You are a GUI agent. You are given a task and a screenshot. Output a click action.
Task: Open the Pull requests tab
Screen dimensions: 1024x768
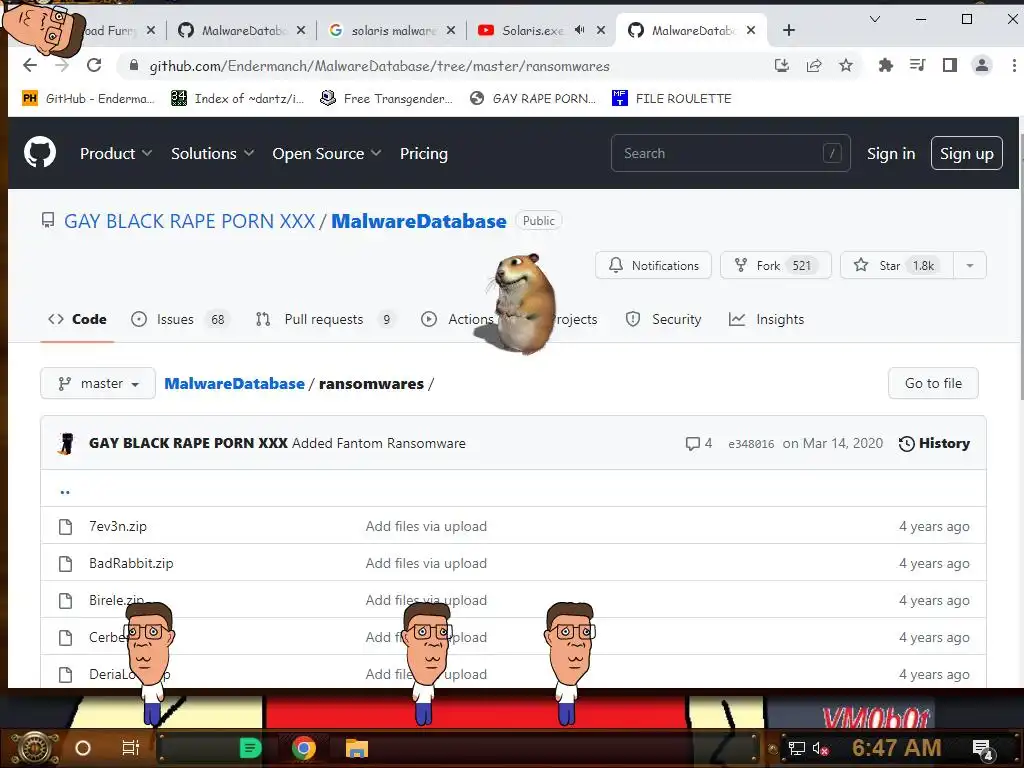325,319
